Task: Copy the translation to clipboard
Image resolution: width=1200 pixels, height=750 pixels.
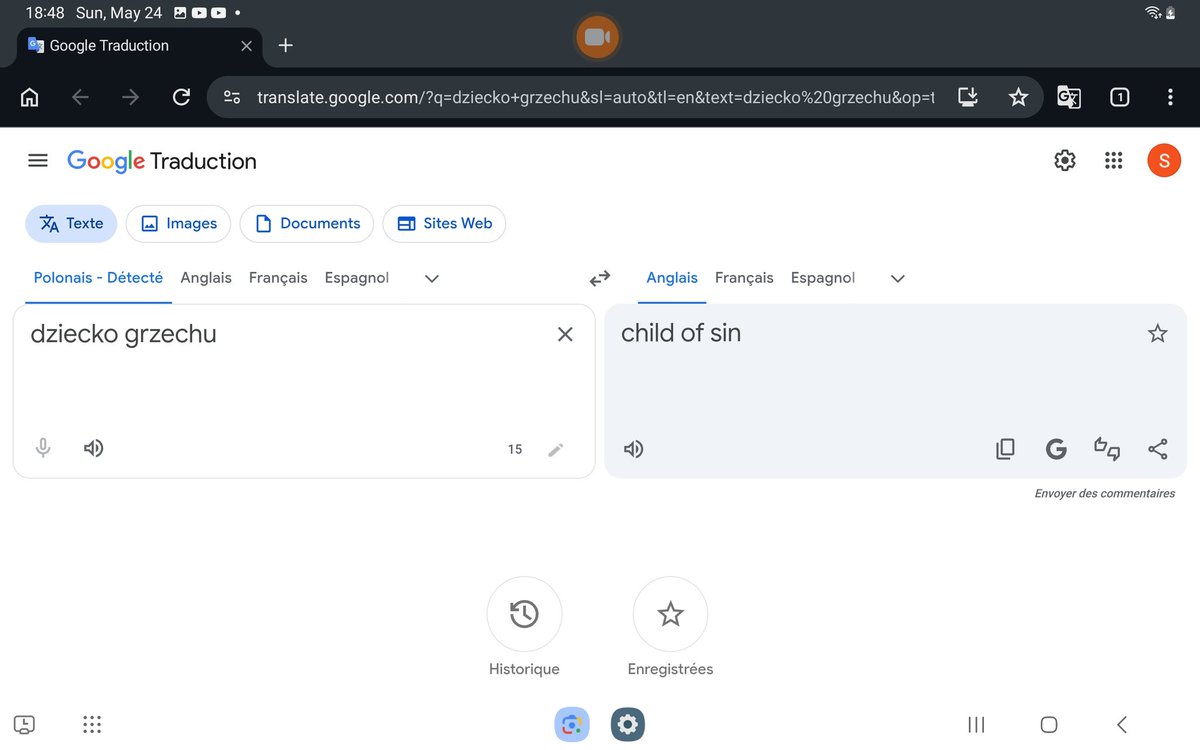Action: [1005, 449]
